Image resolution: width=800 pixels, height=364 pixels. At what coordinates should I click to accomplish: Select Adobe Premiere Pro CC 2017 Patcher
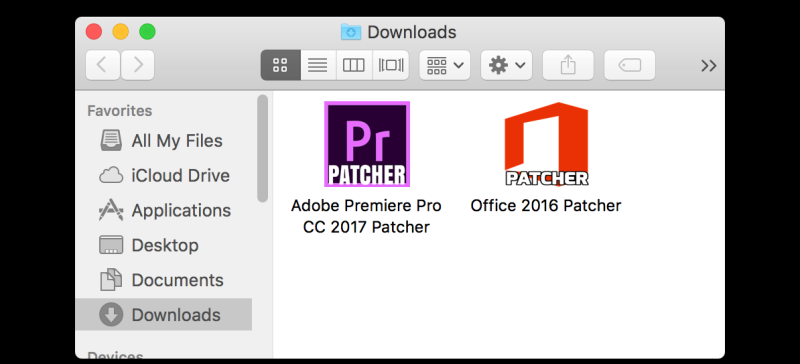click(367, 144)
